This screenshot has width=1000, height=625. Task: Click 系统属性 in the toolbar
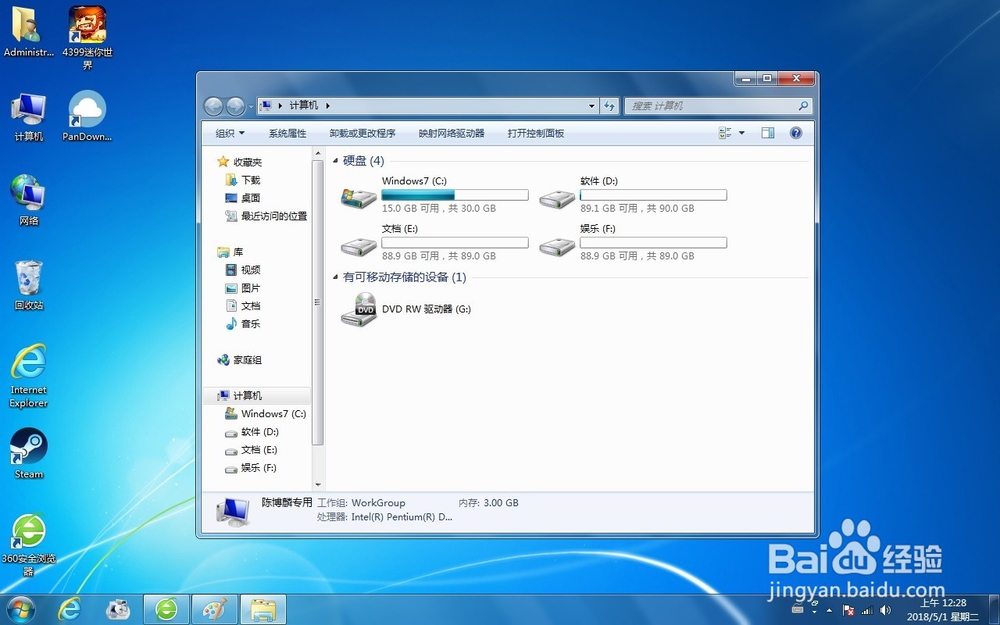click(287, 133)
